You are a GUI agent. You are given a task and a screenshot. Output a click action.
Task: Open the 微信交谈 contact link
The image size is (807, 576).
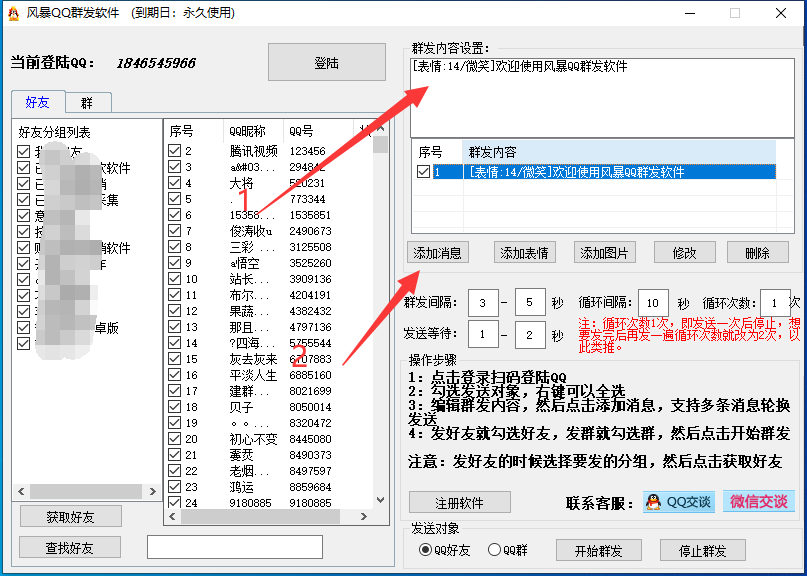[759, 501]
